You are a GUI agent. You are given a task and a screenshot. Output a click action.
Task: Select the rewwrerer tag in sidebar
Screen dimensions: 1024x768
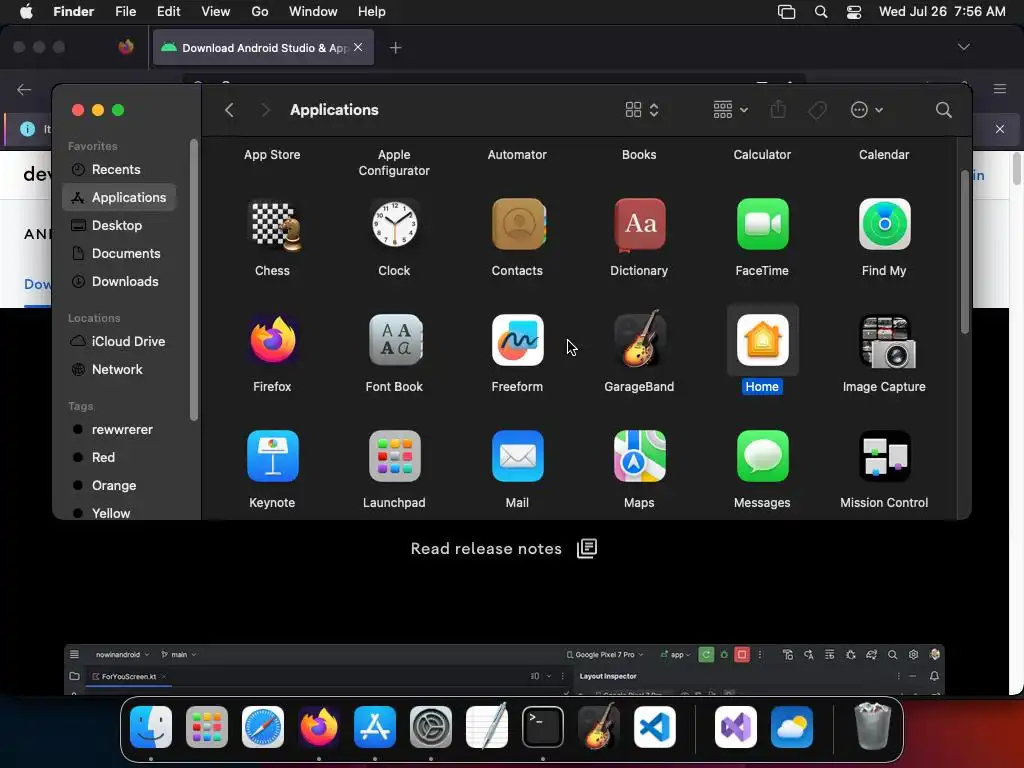(x=119, y=430)
